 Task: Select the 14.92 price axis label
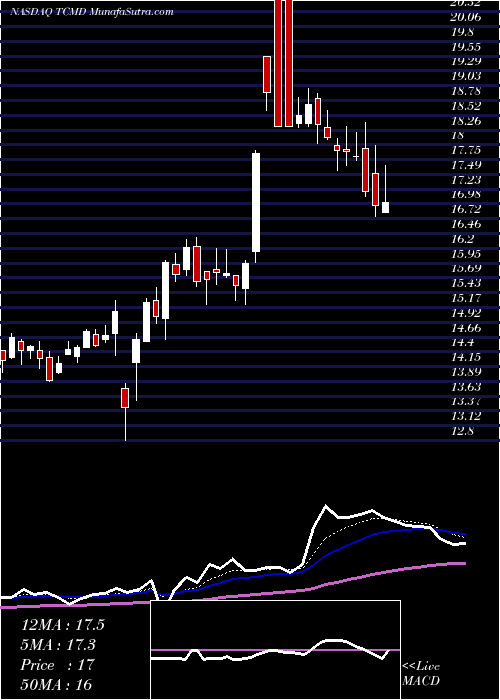[x=465, y=312]
